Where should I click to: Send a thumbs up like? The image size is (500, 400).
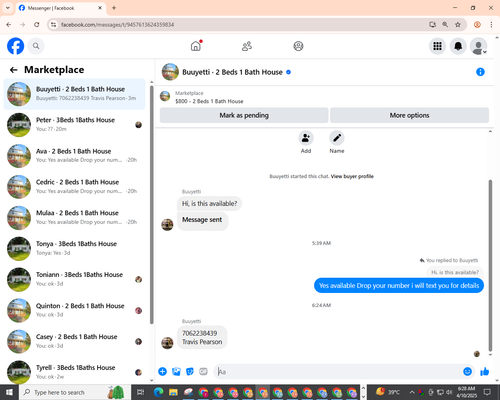(x=485, y=371)
